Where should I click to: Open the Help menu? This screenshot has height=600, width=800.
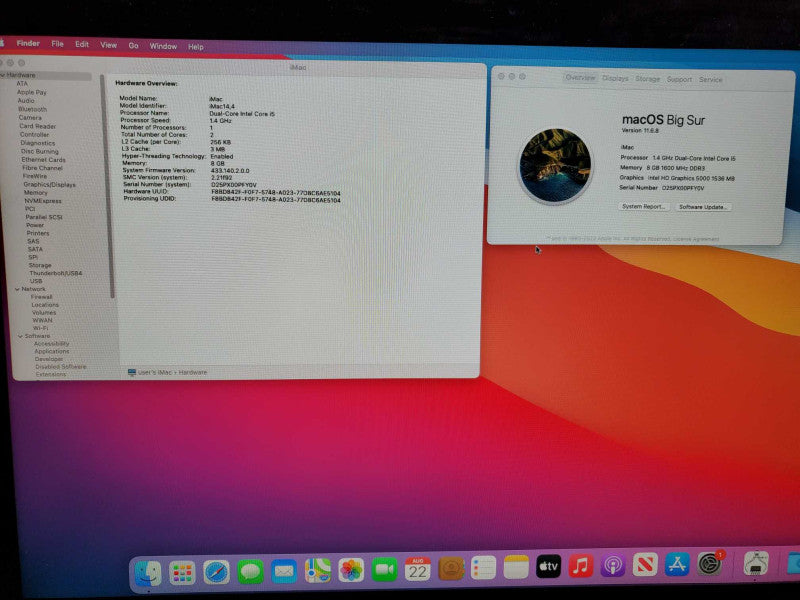tap(195, 46)
